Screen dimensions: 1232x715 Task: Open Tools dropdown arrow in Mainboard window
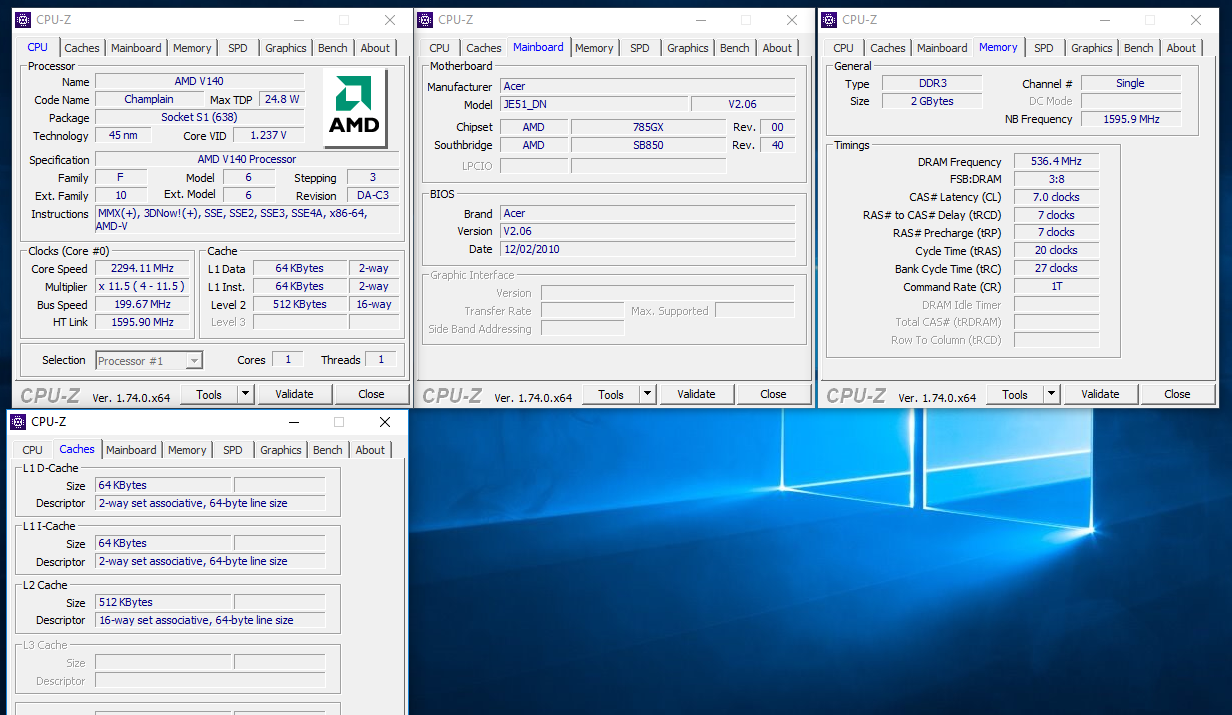pyautogui.click(x=648, y=394)
